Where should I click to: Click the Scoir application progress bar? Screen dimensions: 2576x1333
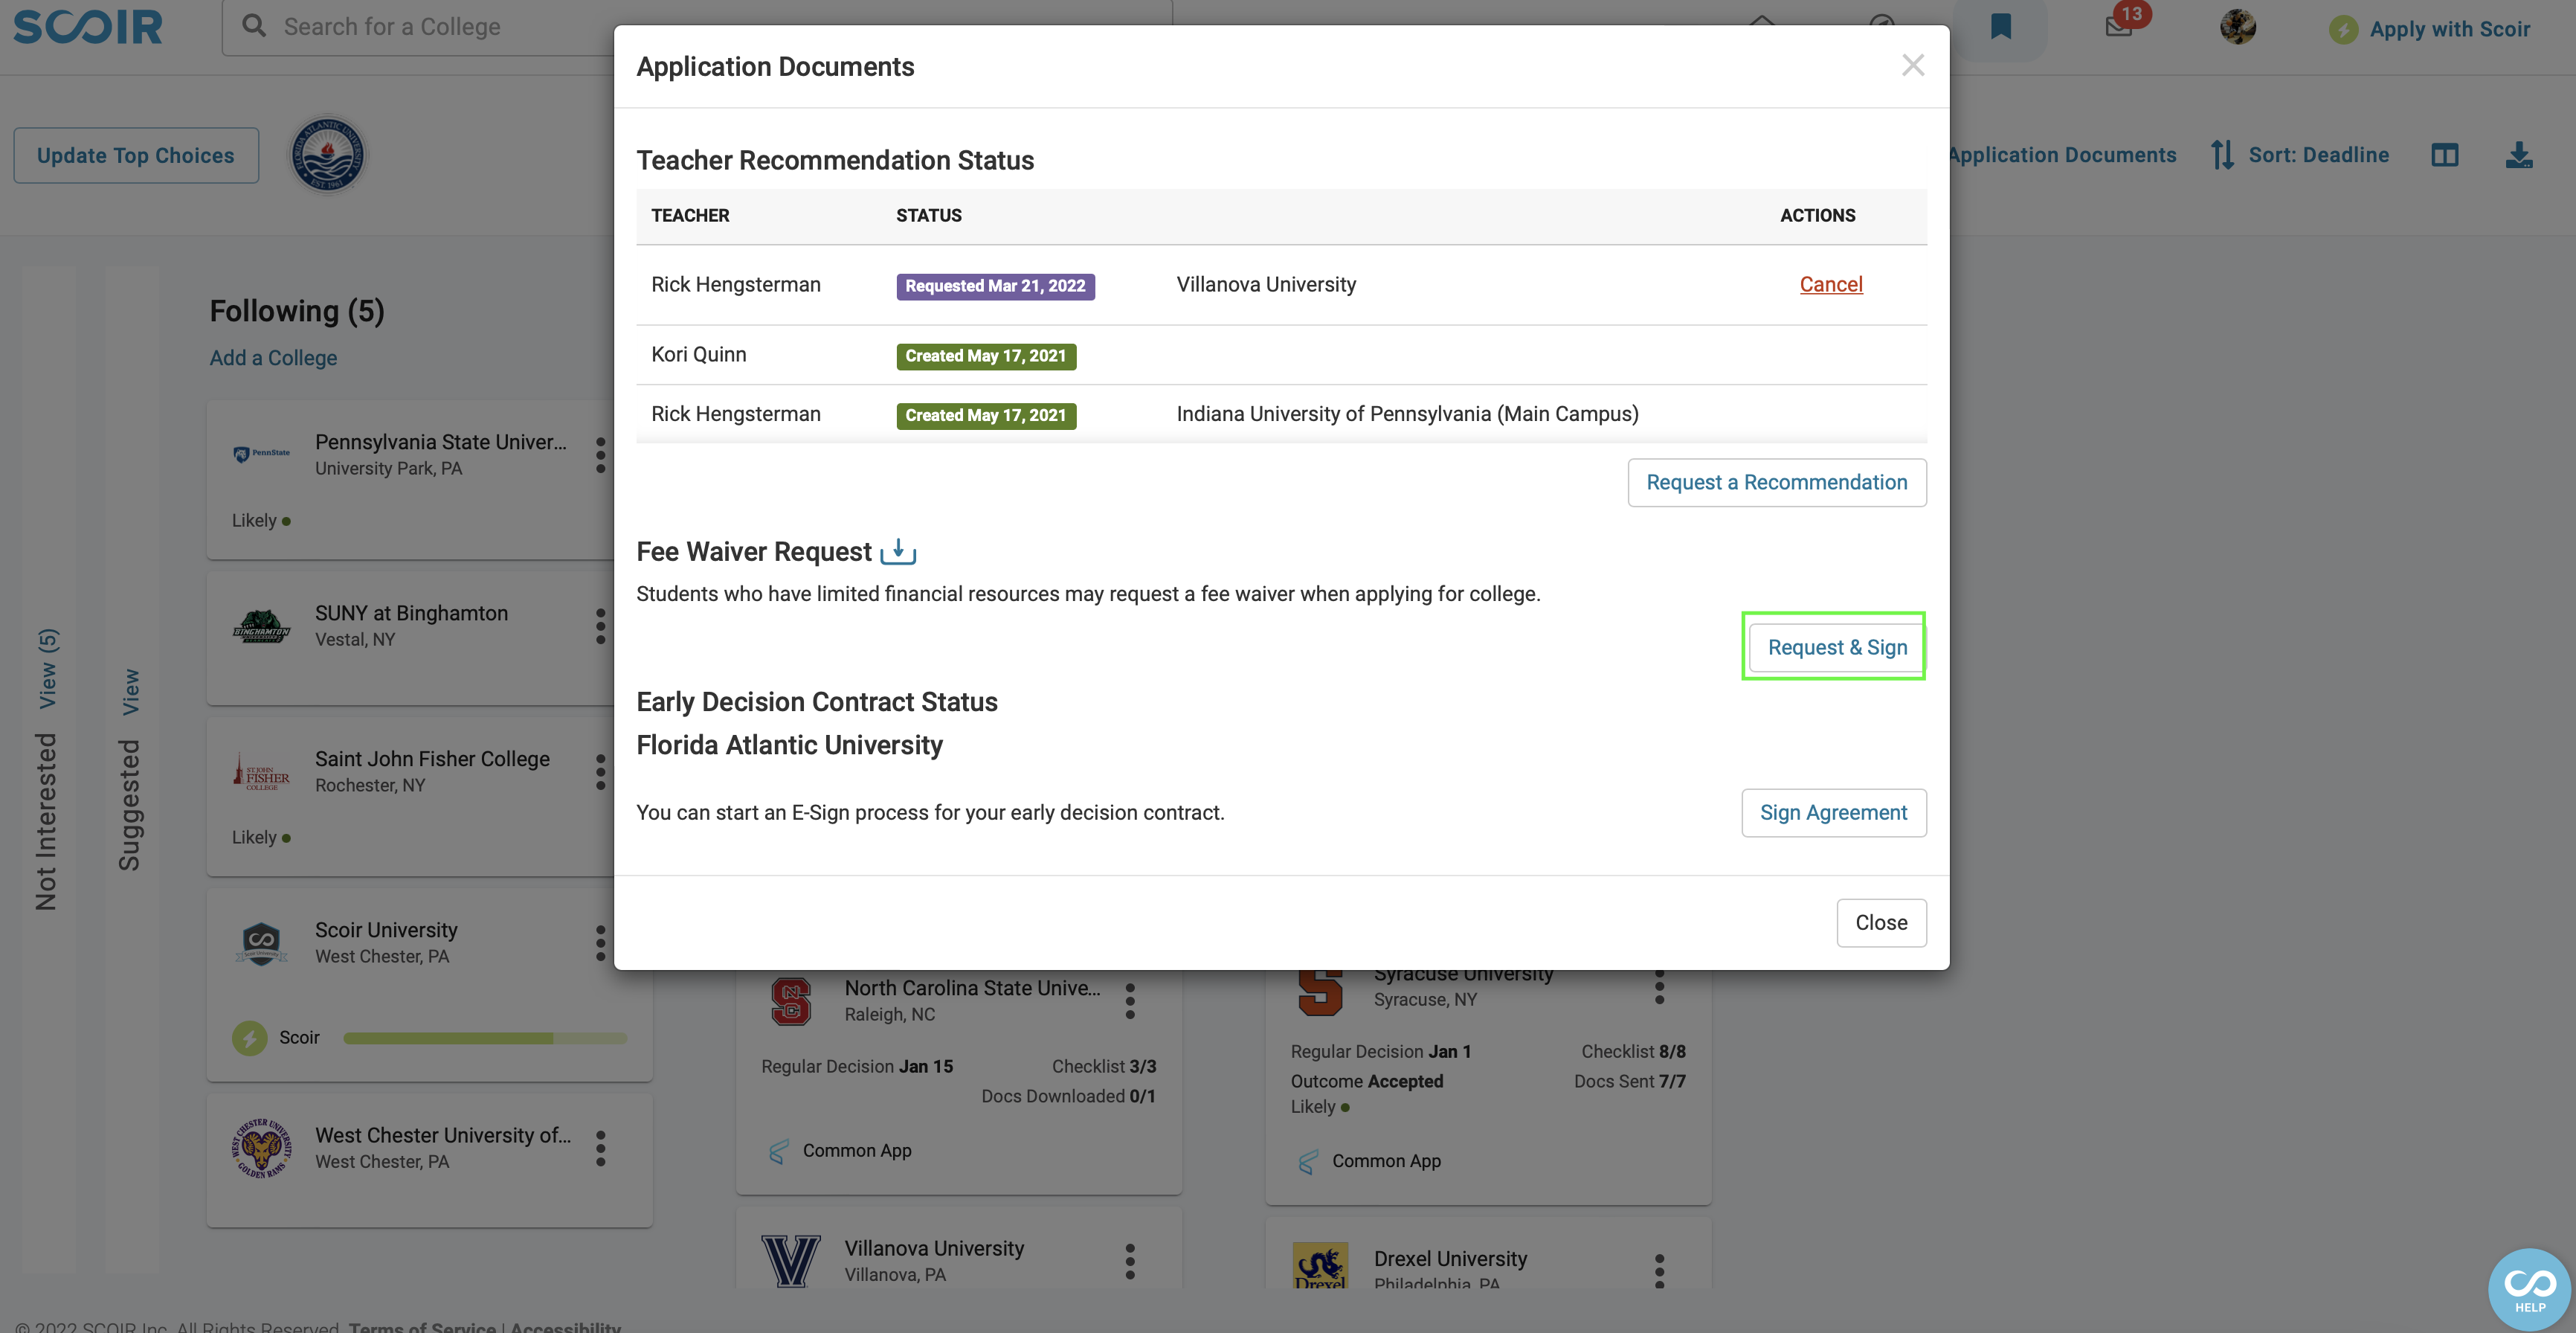click(485, 1038)
